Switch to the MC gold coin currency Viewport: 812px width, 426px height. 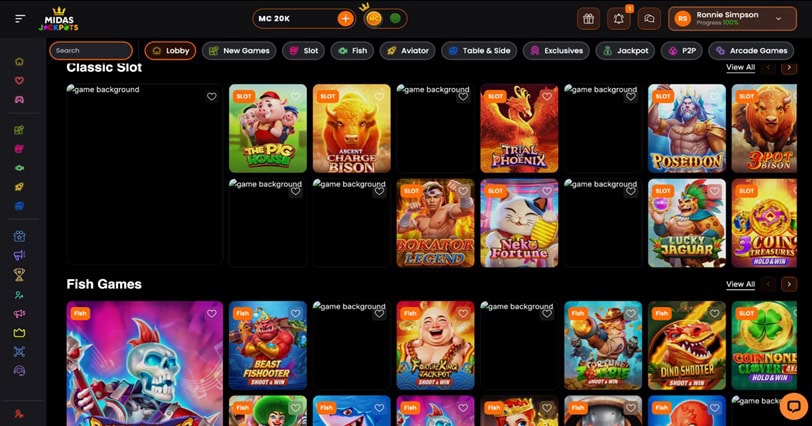(x=374, y=19)
